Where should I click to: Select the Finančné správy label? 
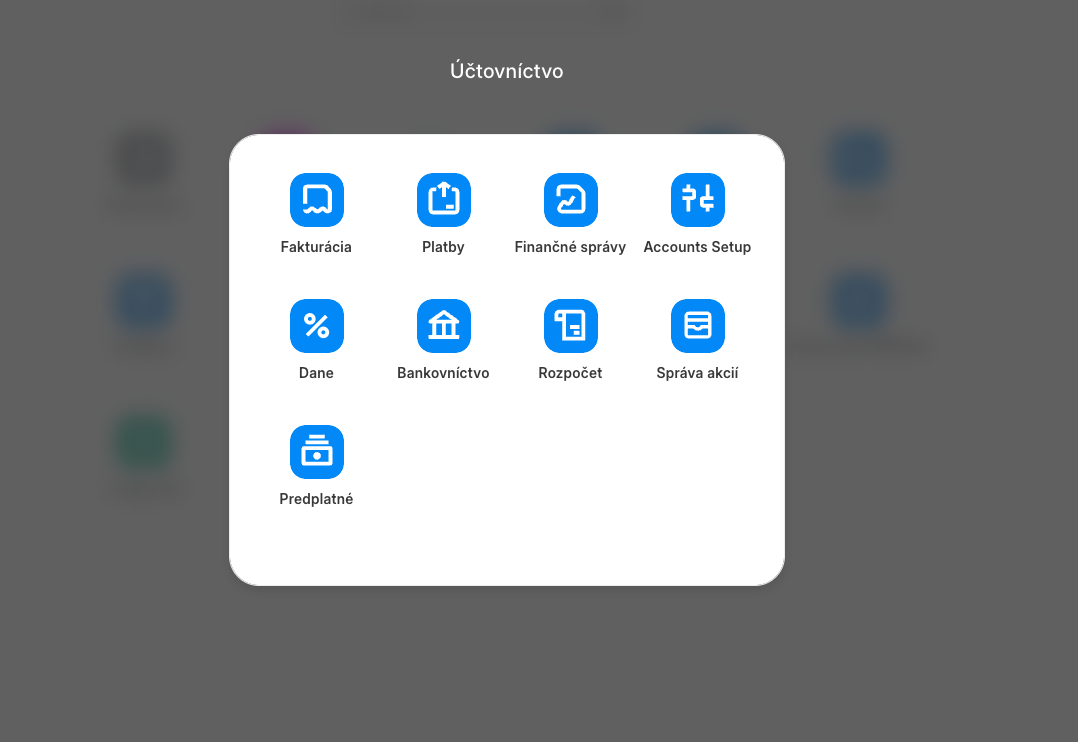570,247
